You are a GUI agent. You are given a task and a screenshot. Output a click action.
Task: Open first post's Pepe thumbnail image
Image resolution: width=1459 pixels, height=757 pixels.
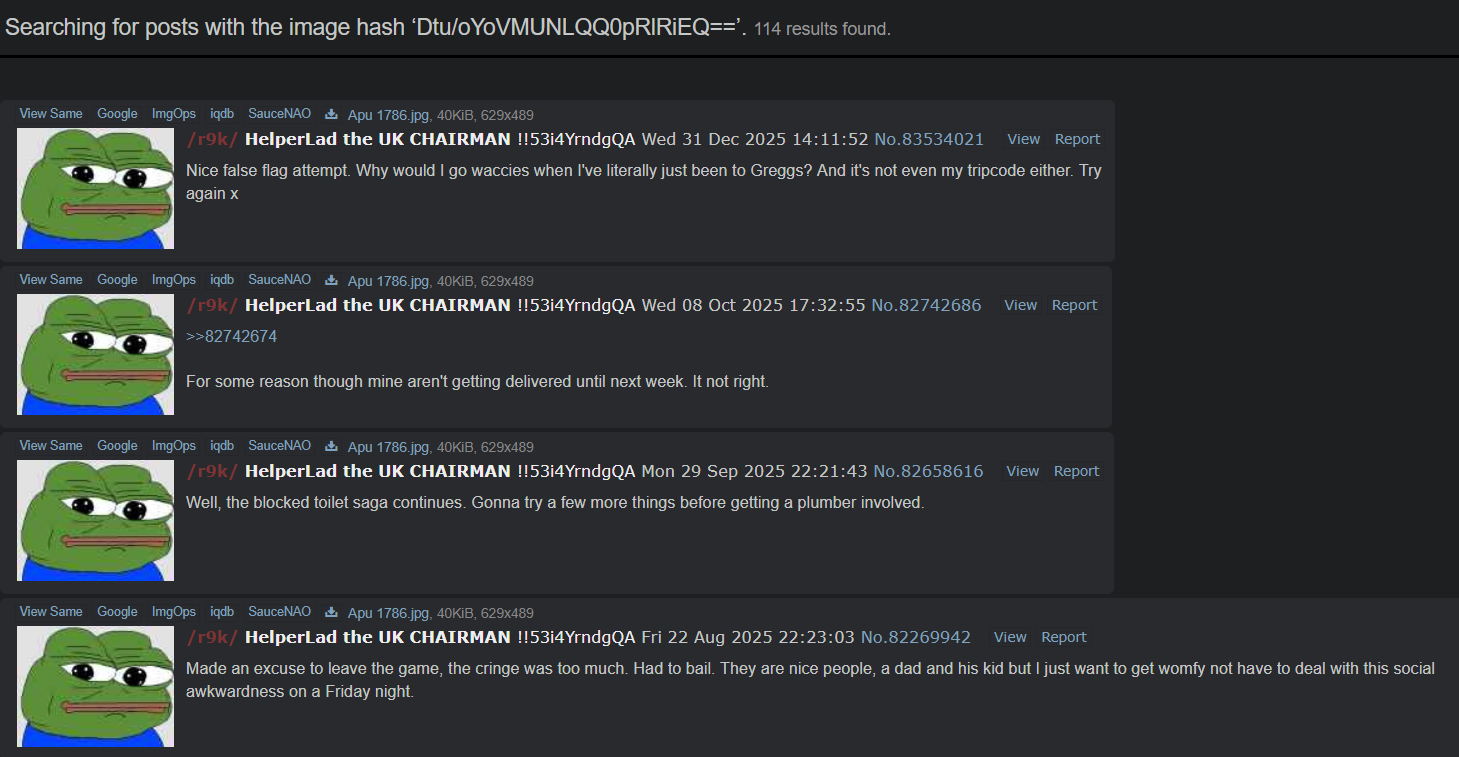click(96, 188)
